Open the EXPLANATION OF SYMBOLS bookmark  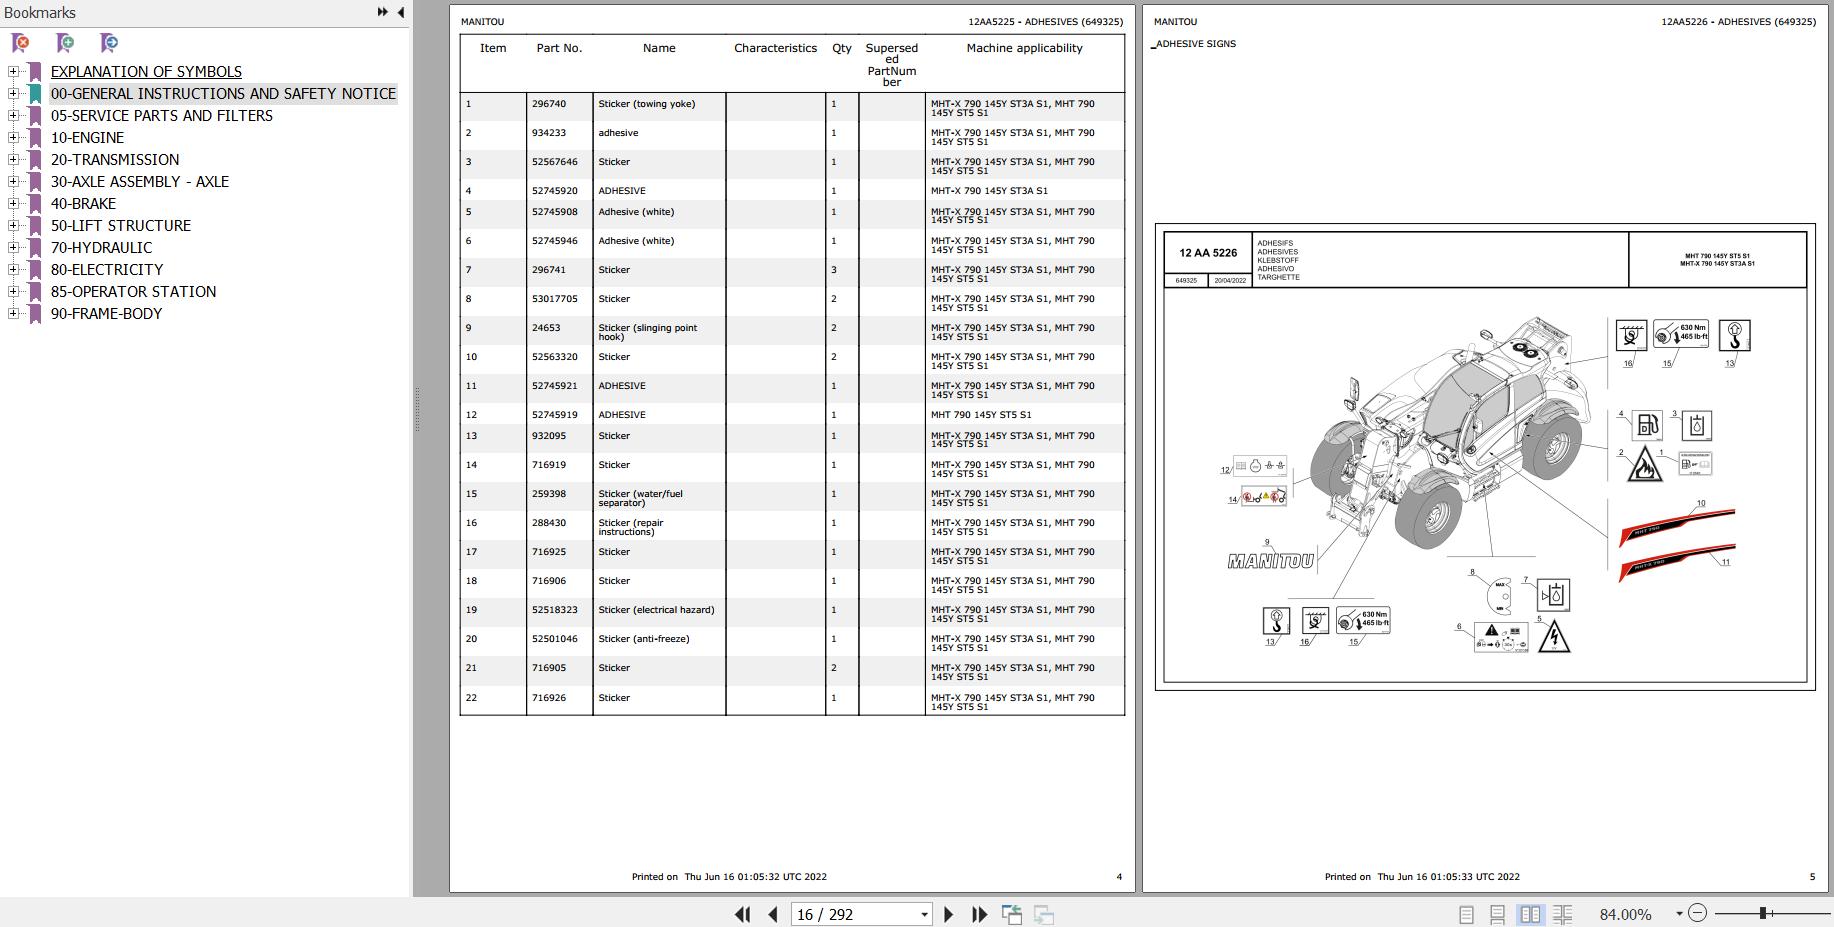click(146, 72)
